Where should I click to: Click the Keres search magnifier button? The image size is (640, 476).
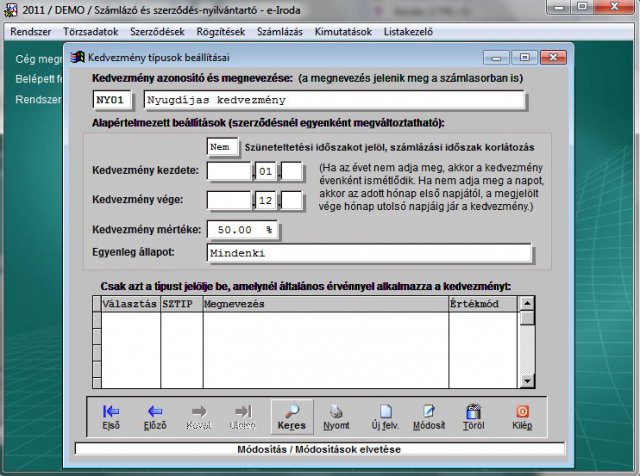pyautogui.click(x=291, y=416)
